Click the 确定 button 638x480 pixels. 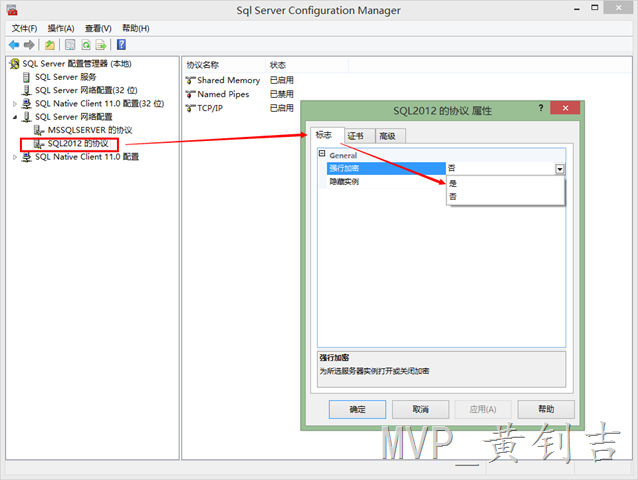pos(357,409)
